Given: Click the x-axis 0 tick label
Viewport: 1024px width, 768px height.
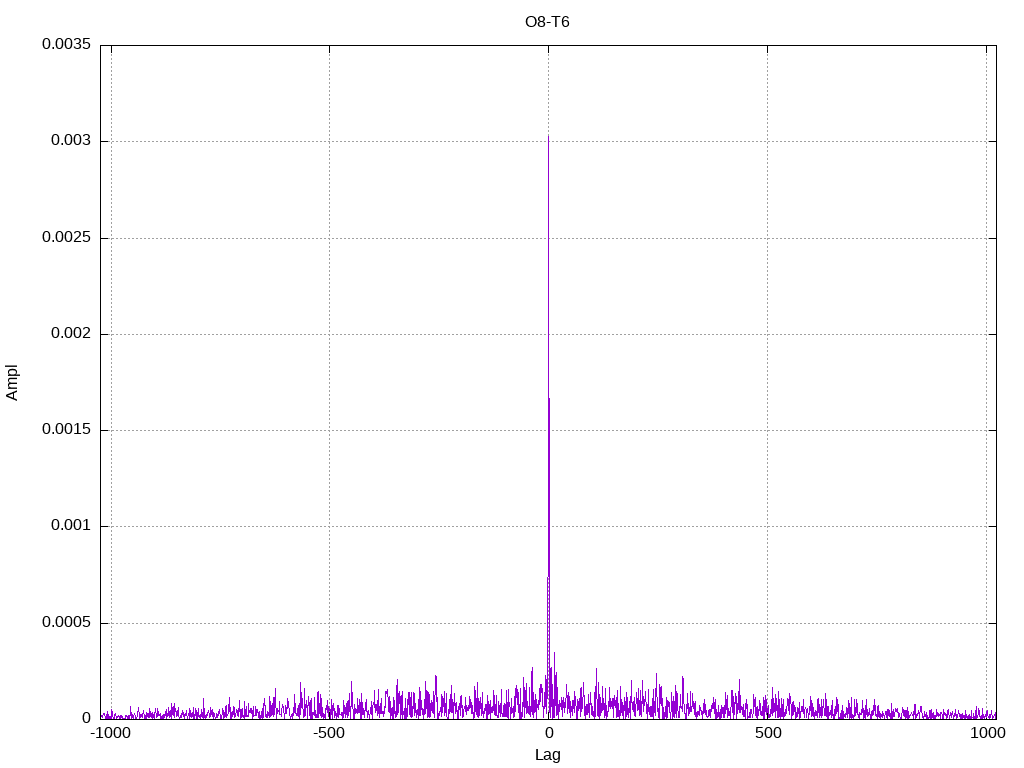Looking at the screenshot, I should coord(550,733).
